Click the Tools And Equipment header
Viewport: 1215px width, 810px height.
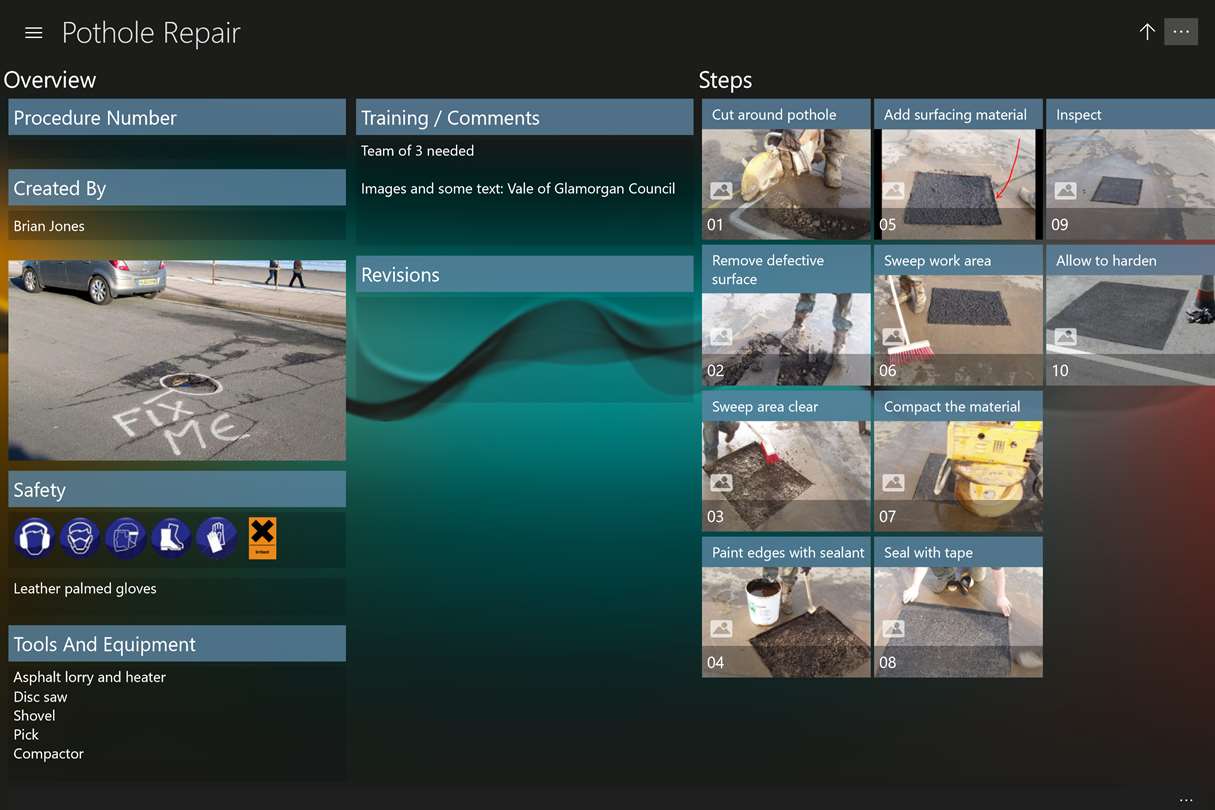[177, 644]
